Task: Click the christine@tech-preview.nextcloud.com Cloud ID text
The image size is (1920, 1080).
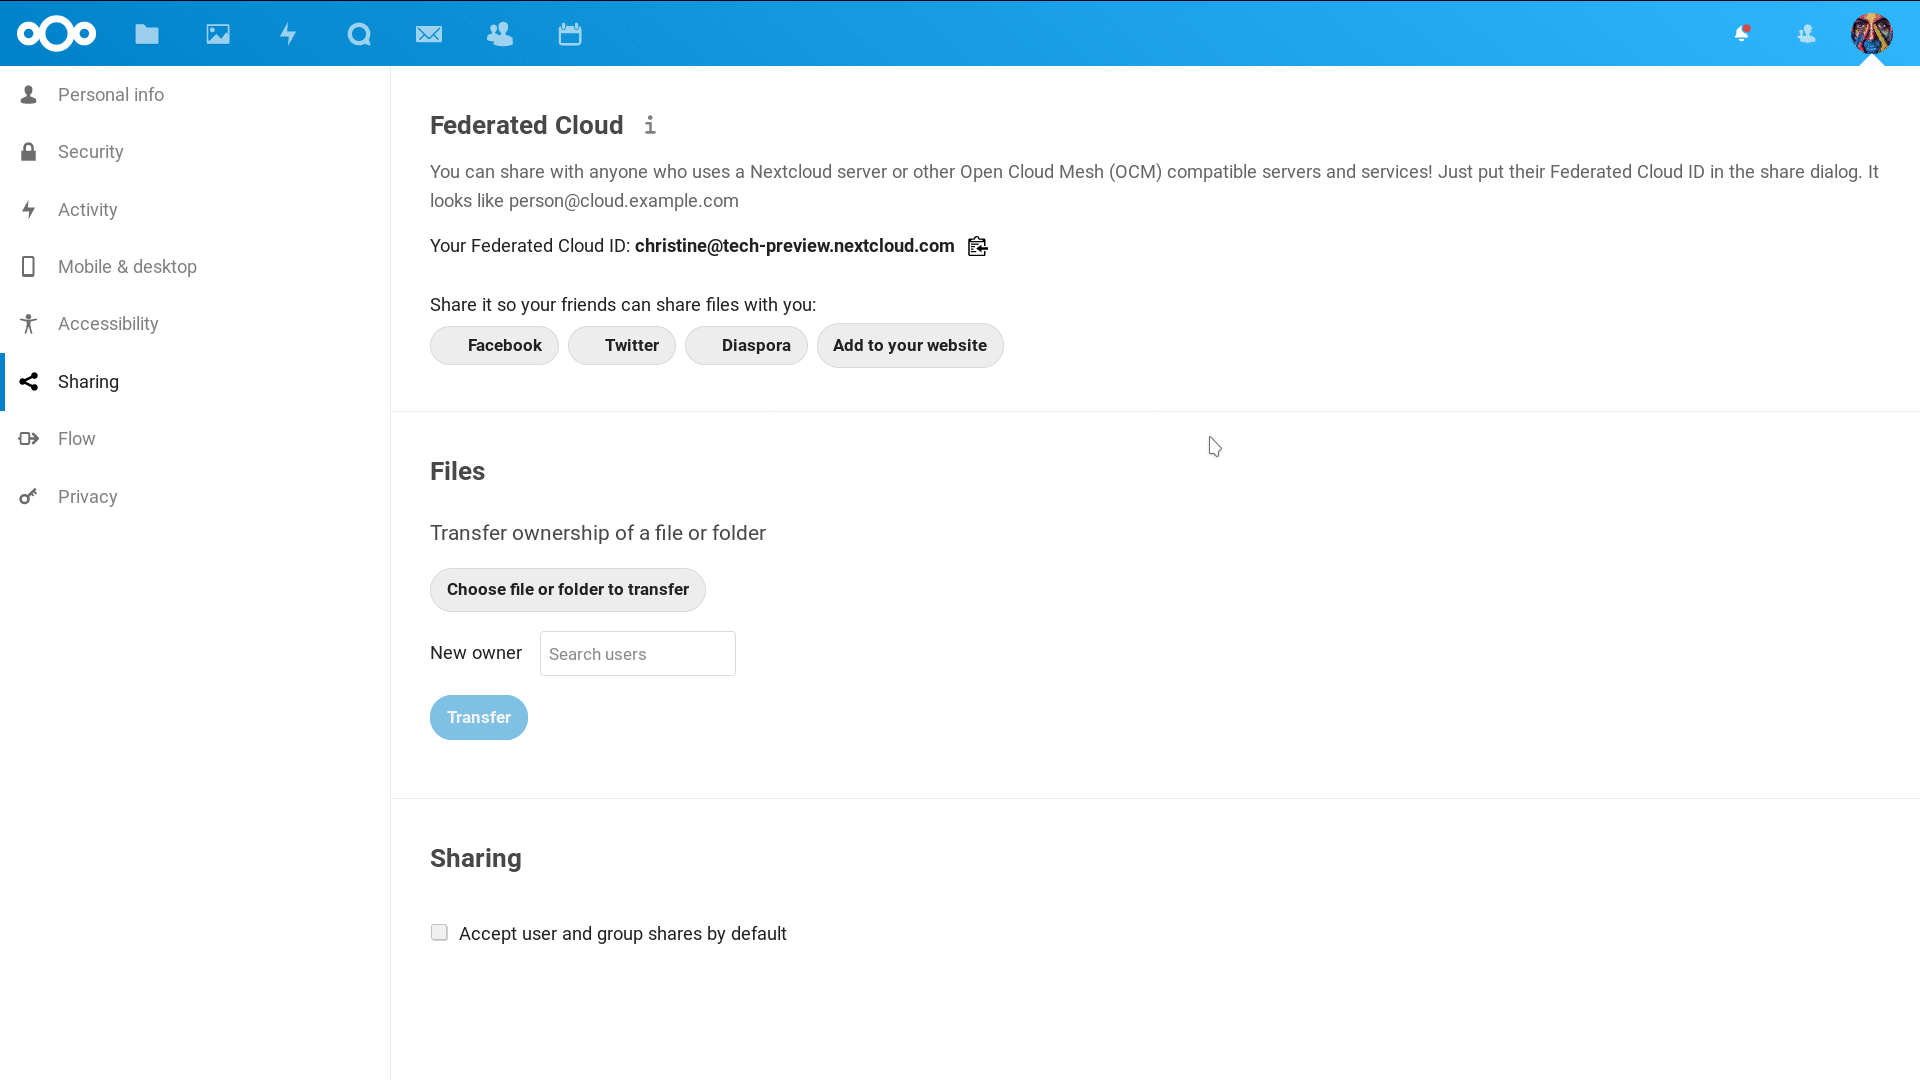Action: [x=795, y=246]
